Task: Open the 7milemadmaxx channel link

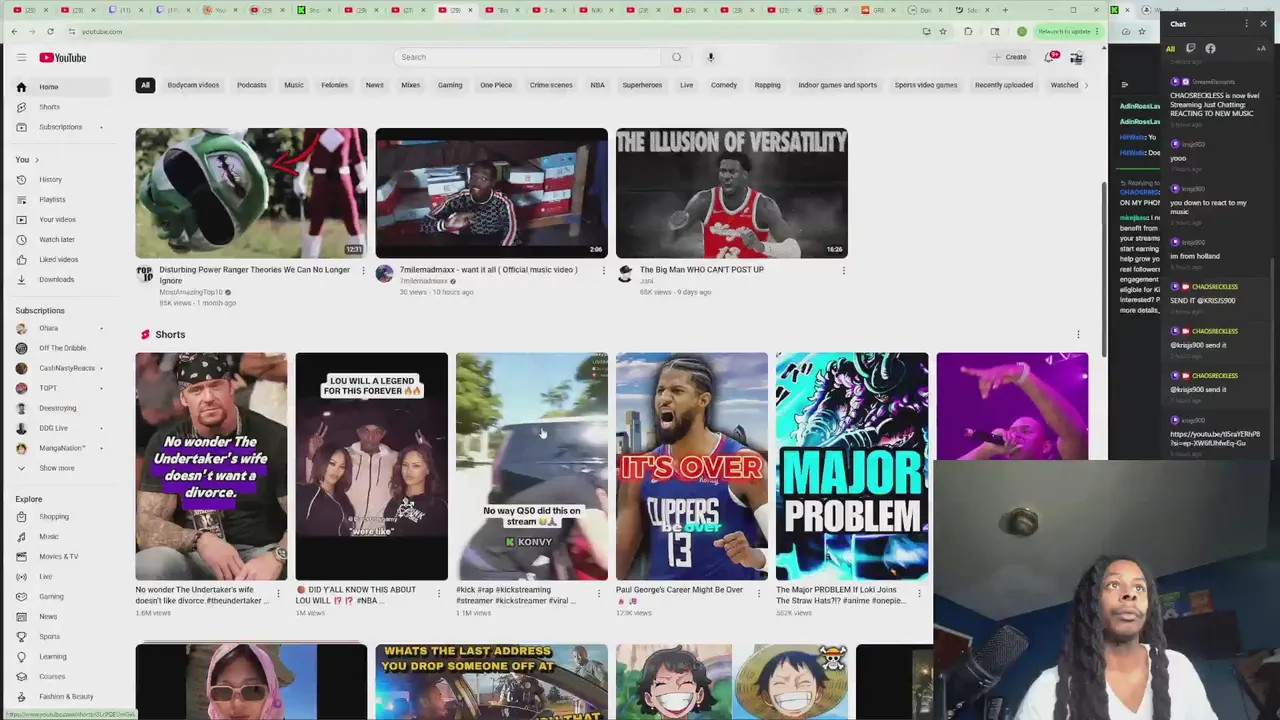Action: pos(423,281)
